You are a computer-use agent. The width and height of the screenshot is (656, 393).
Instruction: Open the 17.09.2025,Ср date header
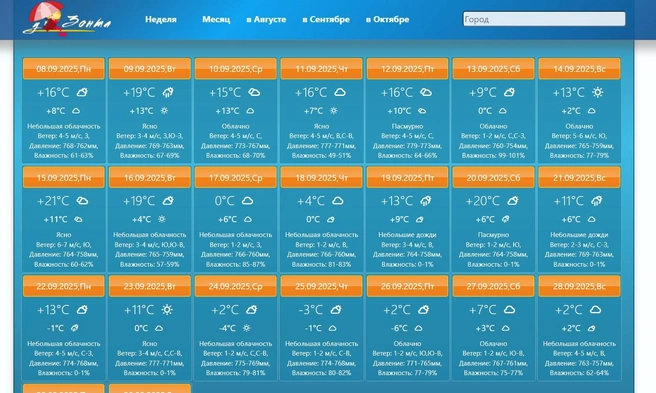[236, 177]
